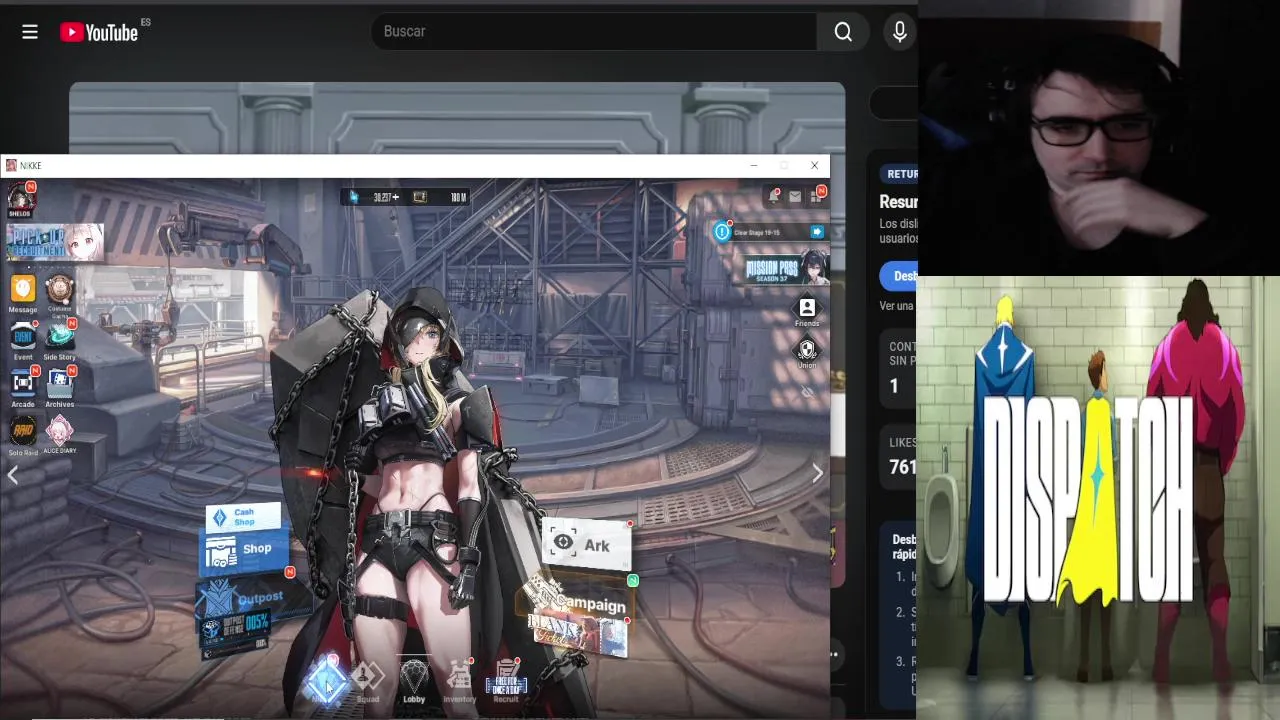Check the 180M credits counter

(440, 197)
